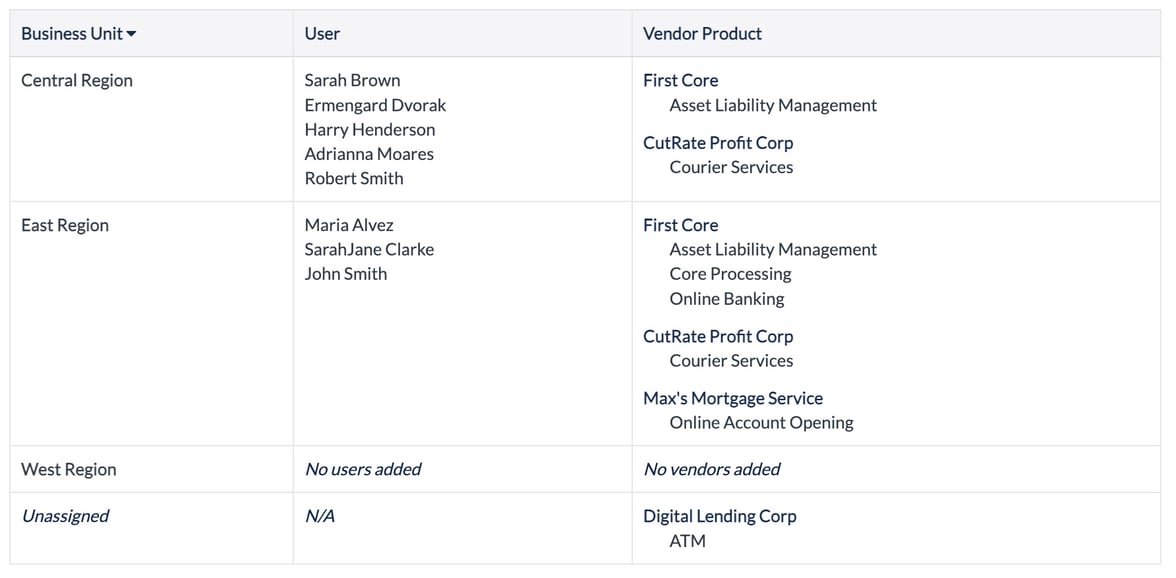Open First Core vendor in Central Region

680,81
